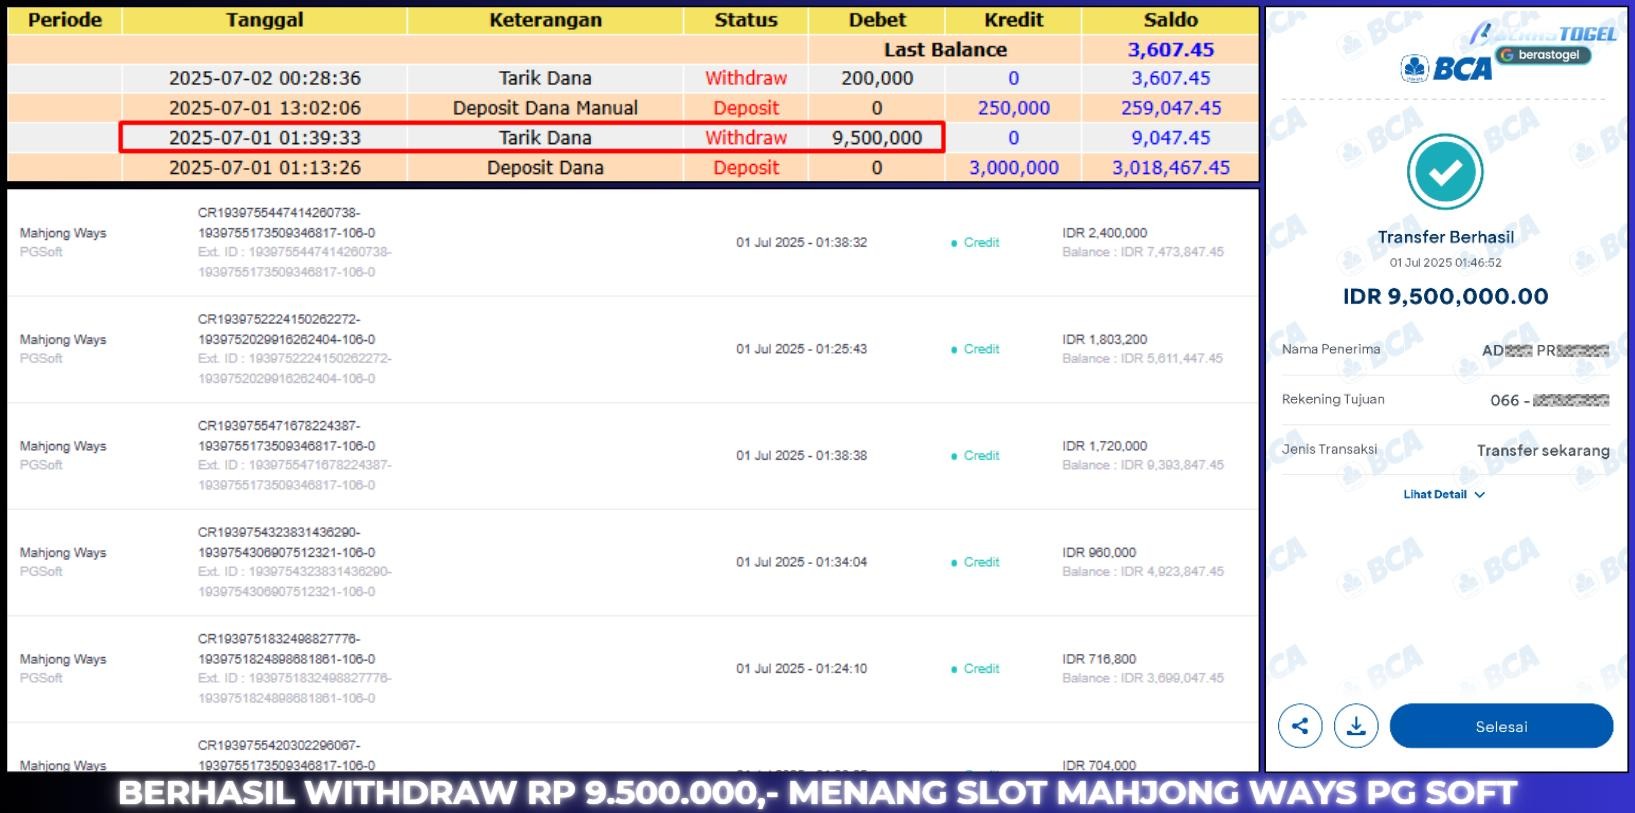Click Credit status at 01:25:43

coord(975,349)
